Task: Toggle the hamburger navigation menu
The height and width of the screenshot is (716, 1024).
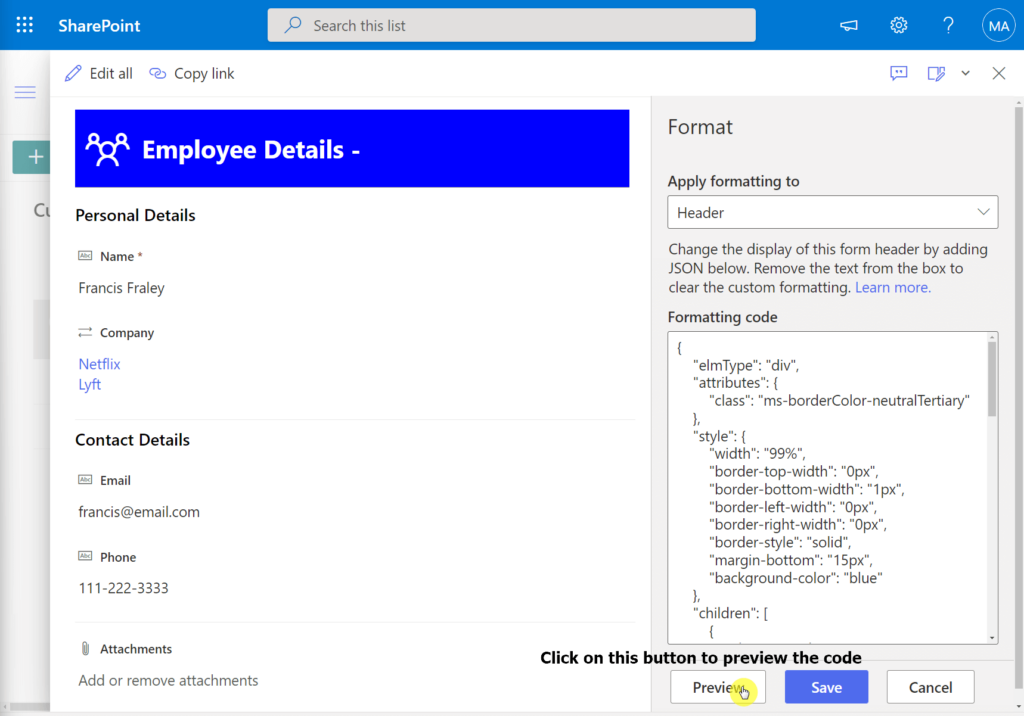Action: tap(25, 92)
